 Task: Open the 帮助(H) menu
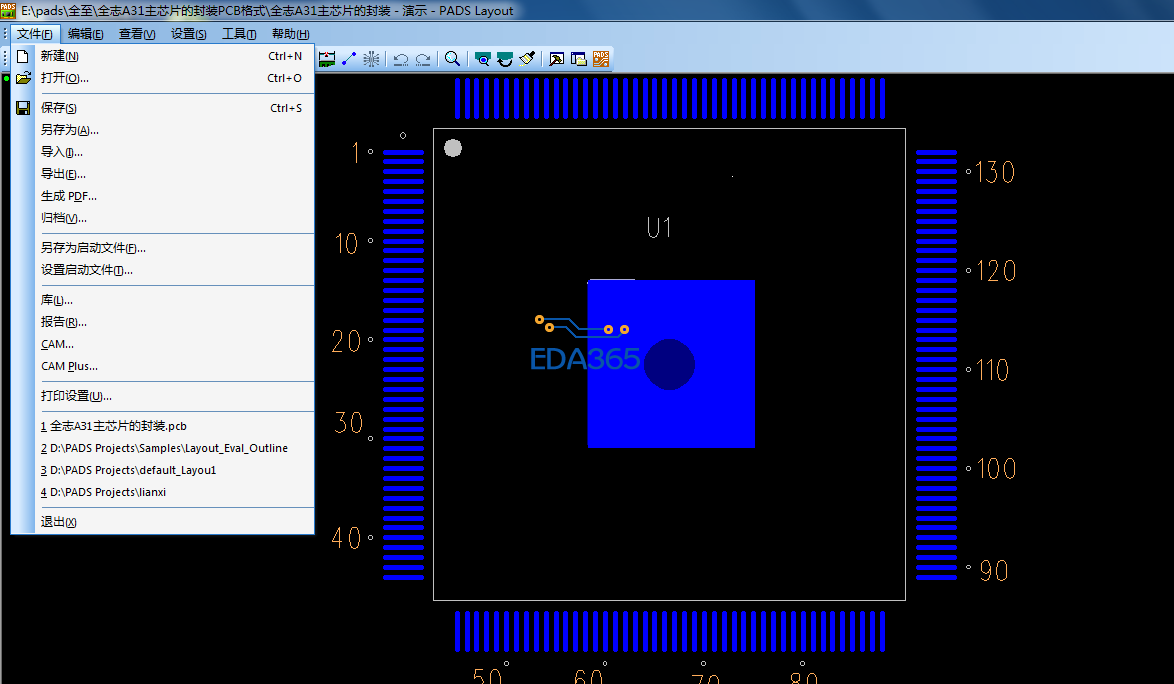290,34
